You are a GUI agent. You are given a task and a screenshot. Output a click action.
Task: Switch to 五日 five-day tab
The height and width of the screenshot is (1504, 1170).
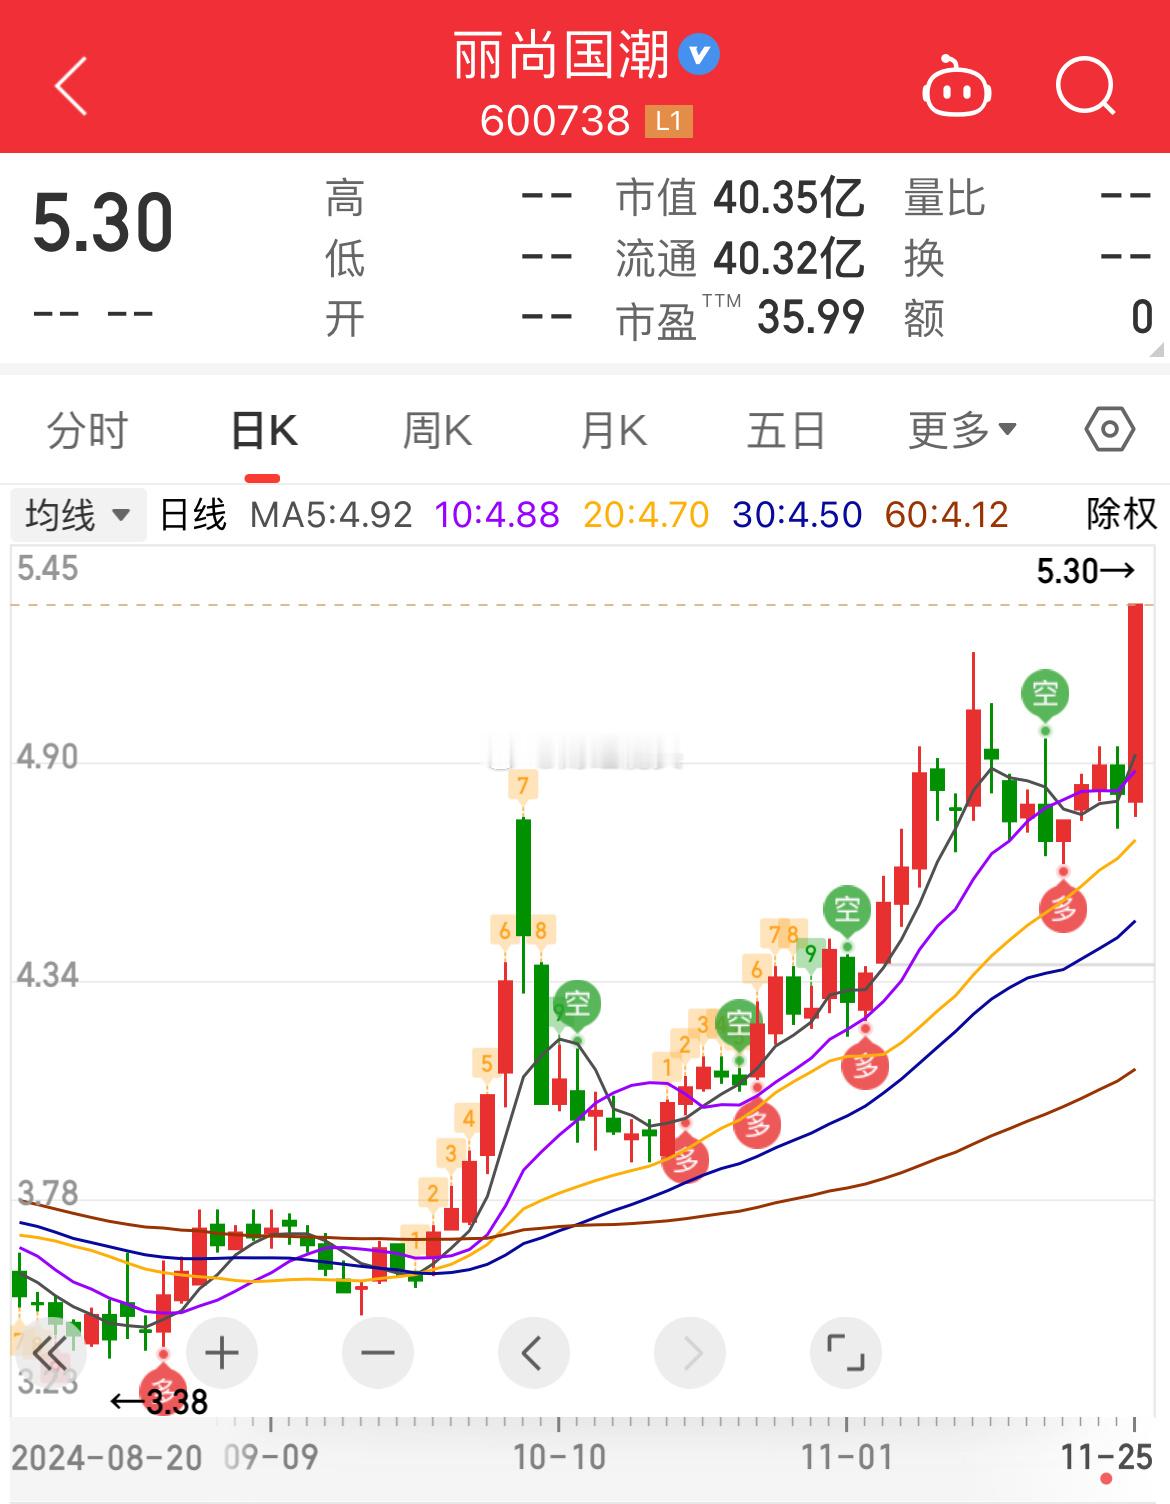[786, 431]
